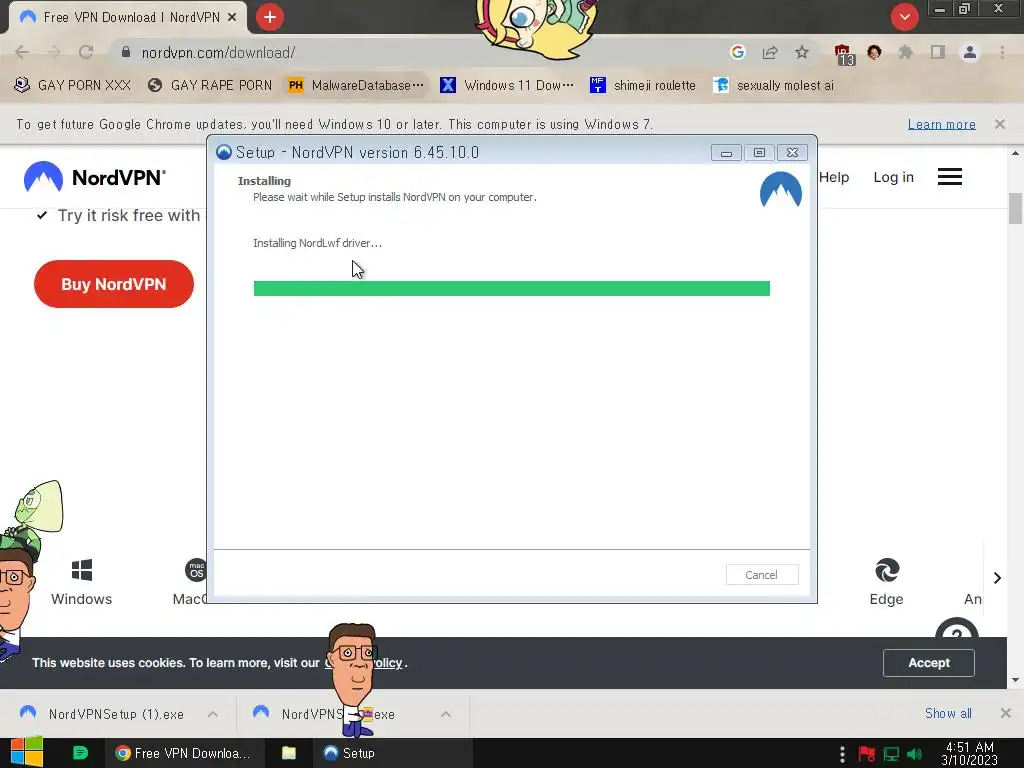The width and height of the screenshot is (1024, 768).
Task: Click the volume speaker tray icon
Action: click(x=915, y=754)
